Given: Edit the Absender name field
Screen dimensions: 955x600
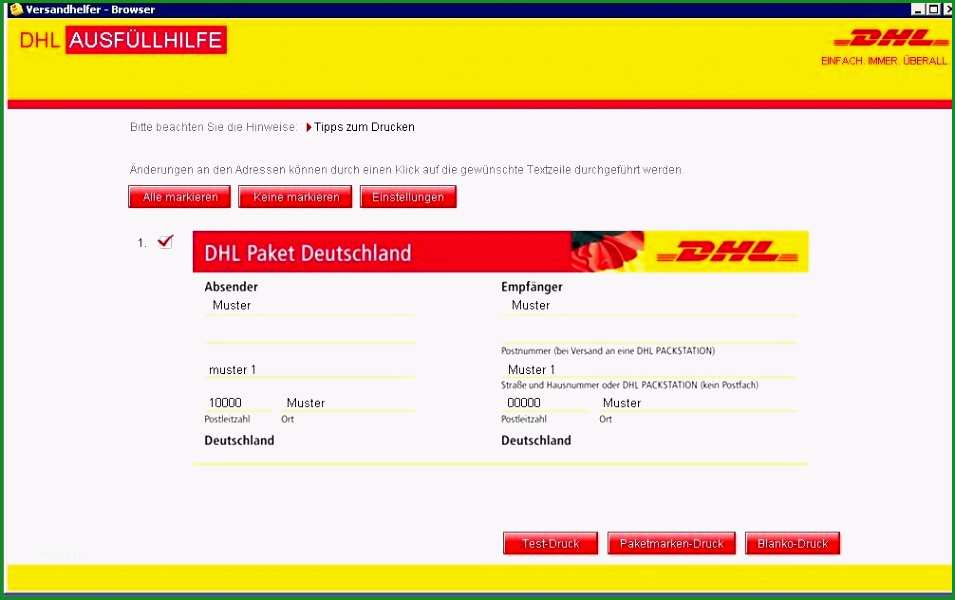Looking at the screenshot, I should 310,306.
